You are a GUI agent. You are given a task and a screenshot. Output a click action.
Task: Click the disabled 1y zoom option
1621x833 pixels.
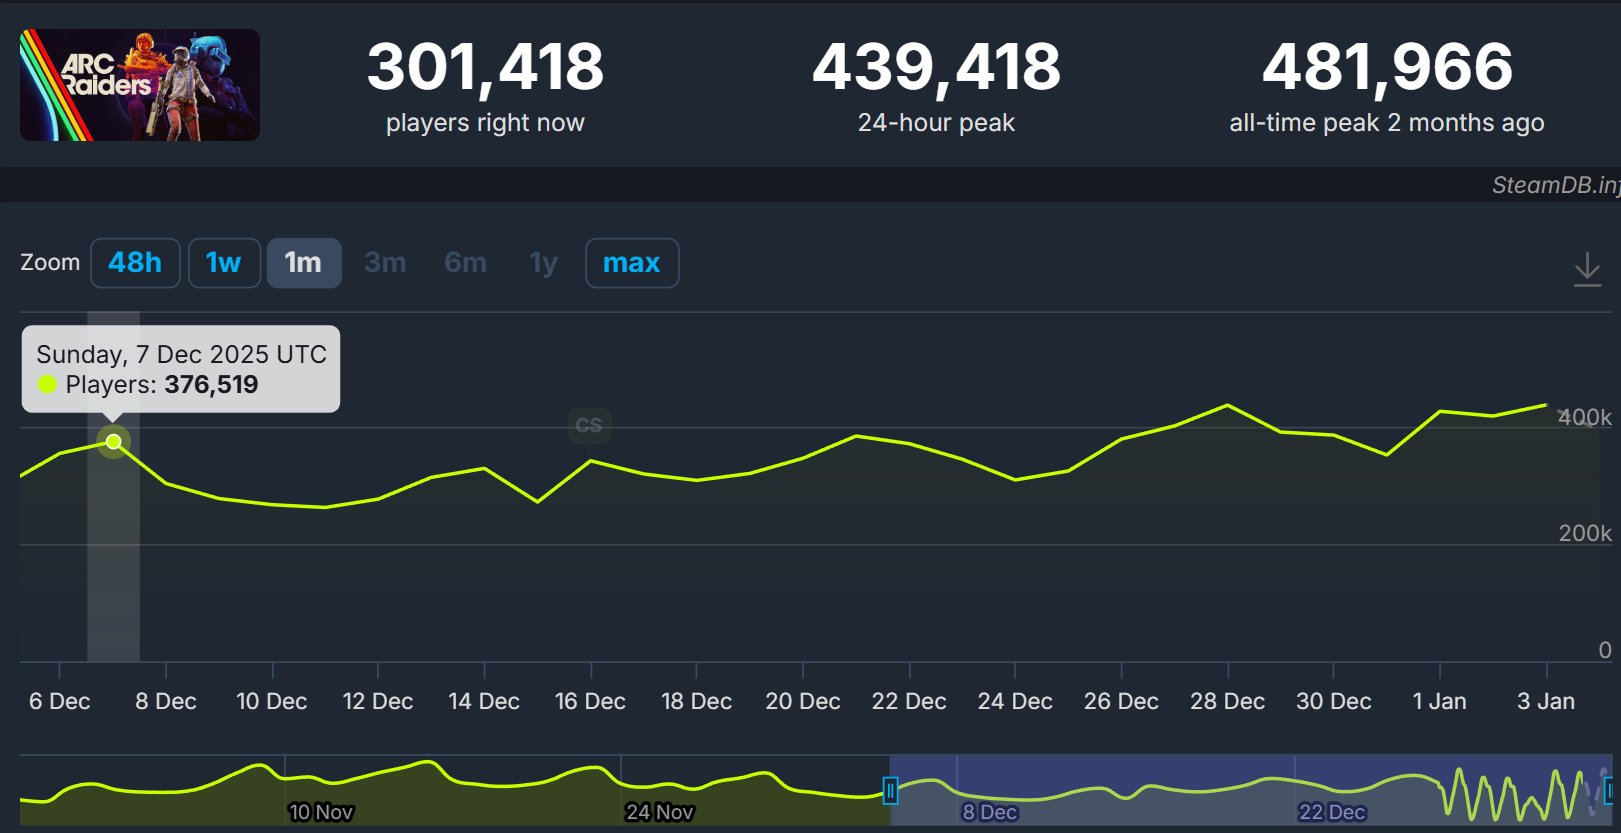pyautogui.click(x=543, y=263)
